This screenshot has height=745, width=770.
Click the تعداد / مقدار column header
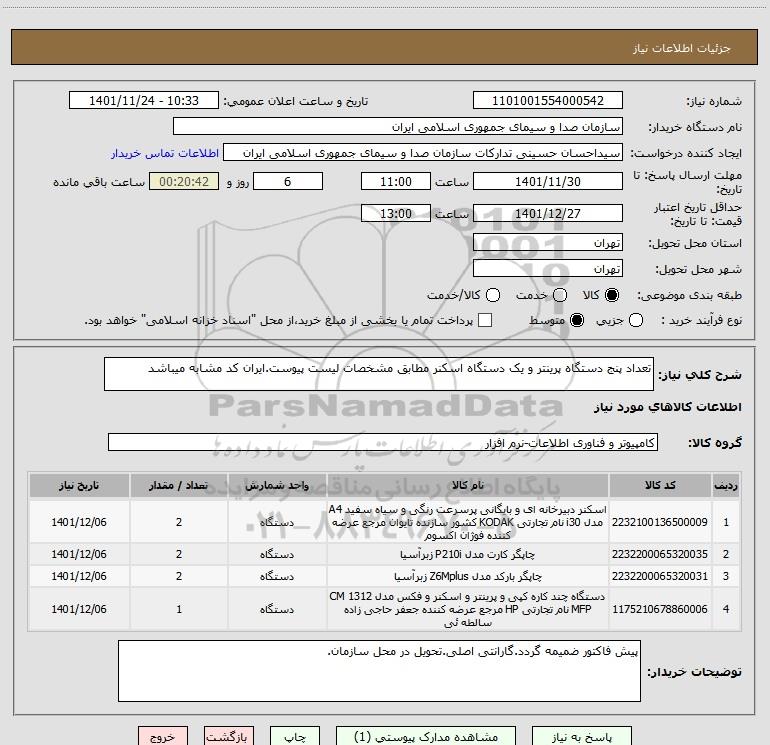(179, 485)
